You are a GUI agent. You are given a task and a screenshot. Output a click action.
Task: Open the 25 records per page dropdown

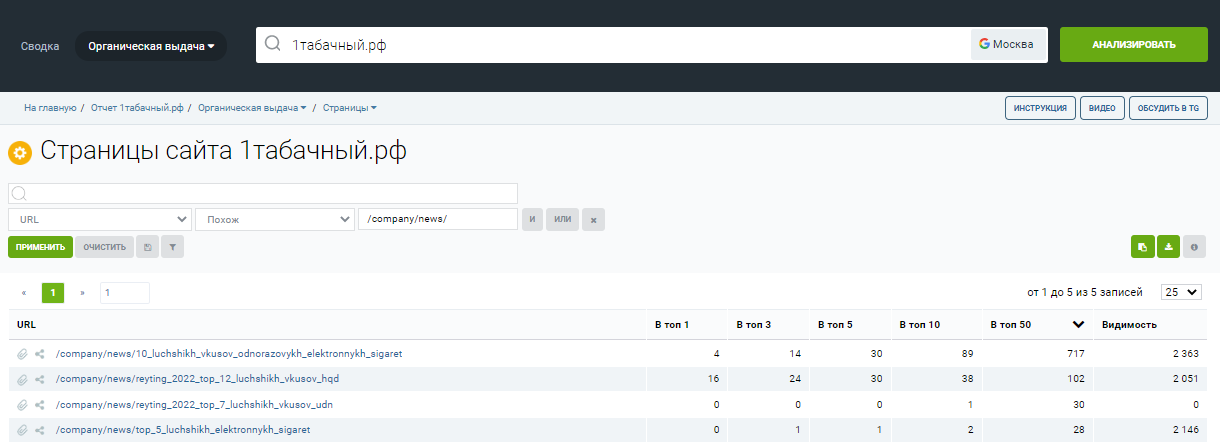pos(1181,292)
